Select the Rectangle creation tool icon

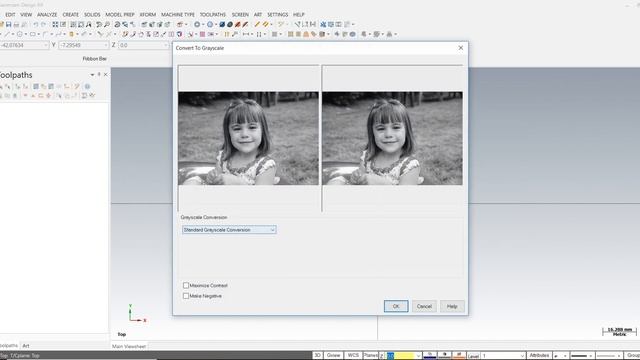pyautogui.click(x=33, y=34)
